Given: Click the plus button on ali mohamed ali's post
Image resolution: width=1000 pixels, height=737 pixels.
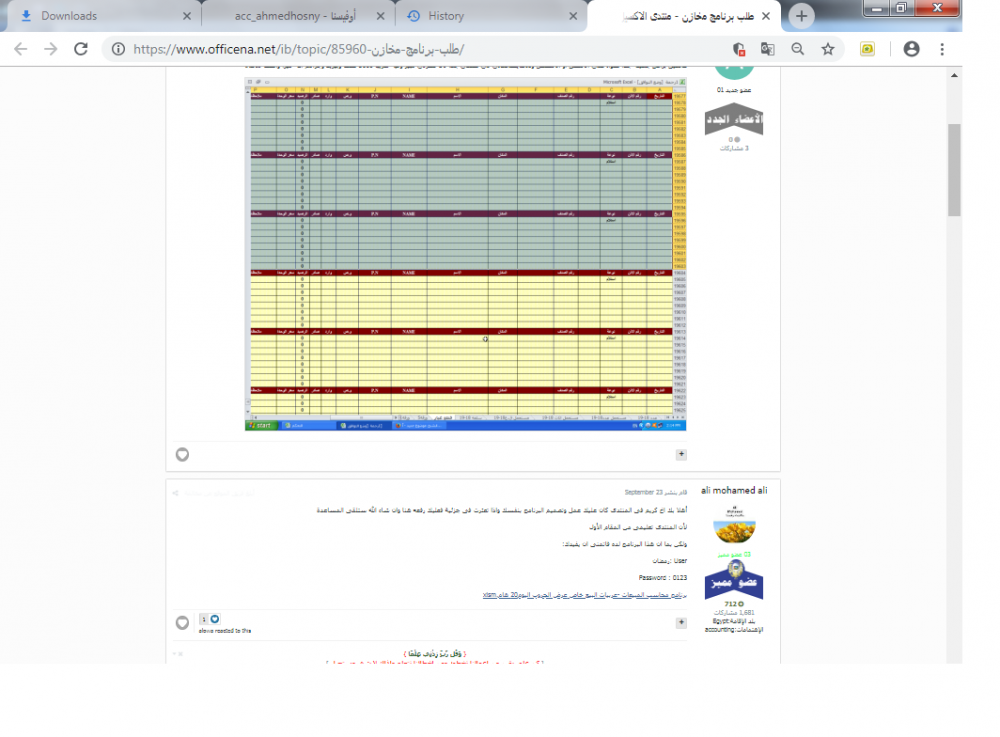Looking at the screenshot, I should tap(681, 622).
